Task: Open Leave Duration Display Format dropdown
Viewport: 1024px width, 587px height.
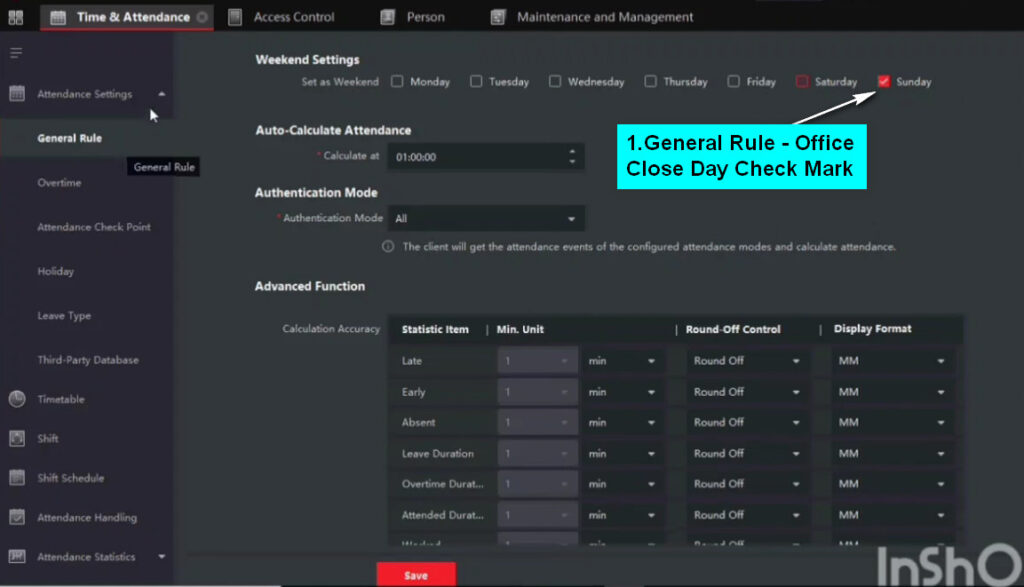Action: point(891,454)
